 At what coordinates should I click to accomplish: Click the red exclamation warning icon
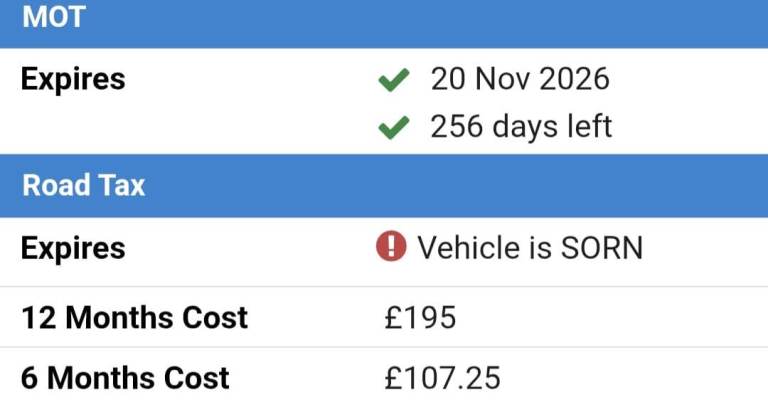coord(391,247)
